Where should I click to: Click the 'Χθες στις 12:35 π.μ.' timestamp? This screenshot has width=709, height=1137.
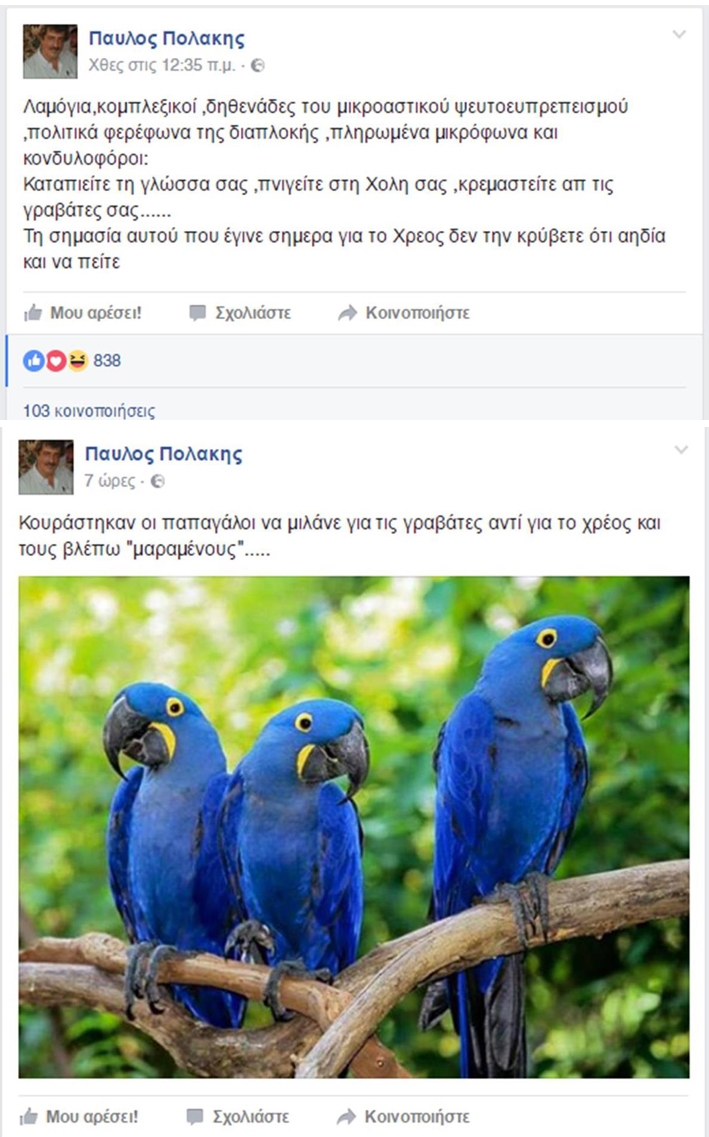point(162,65)
